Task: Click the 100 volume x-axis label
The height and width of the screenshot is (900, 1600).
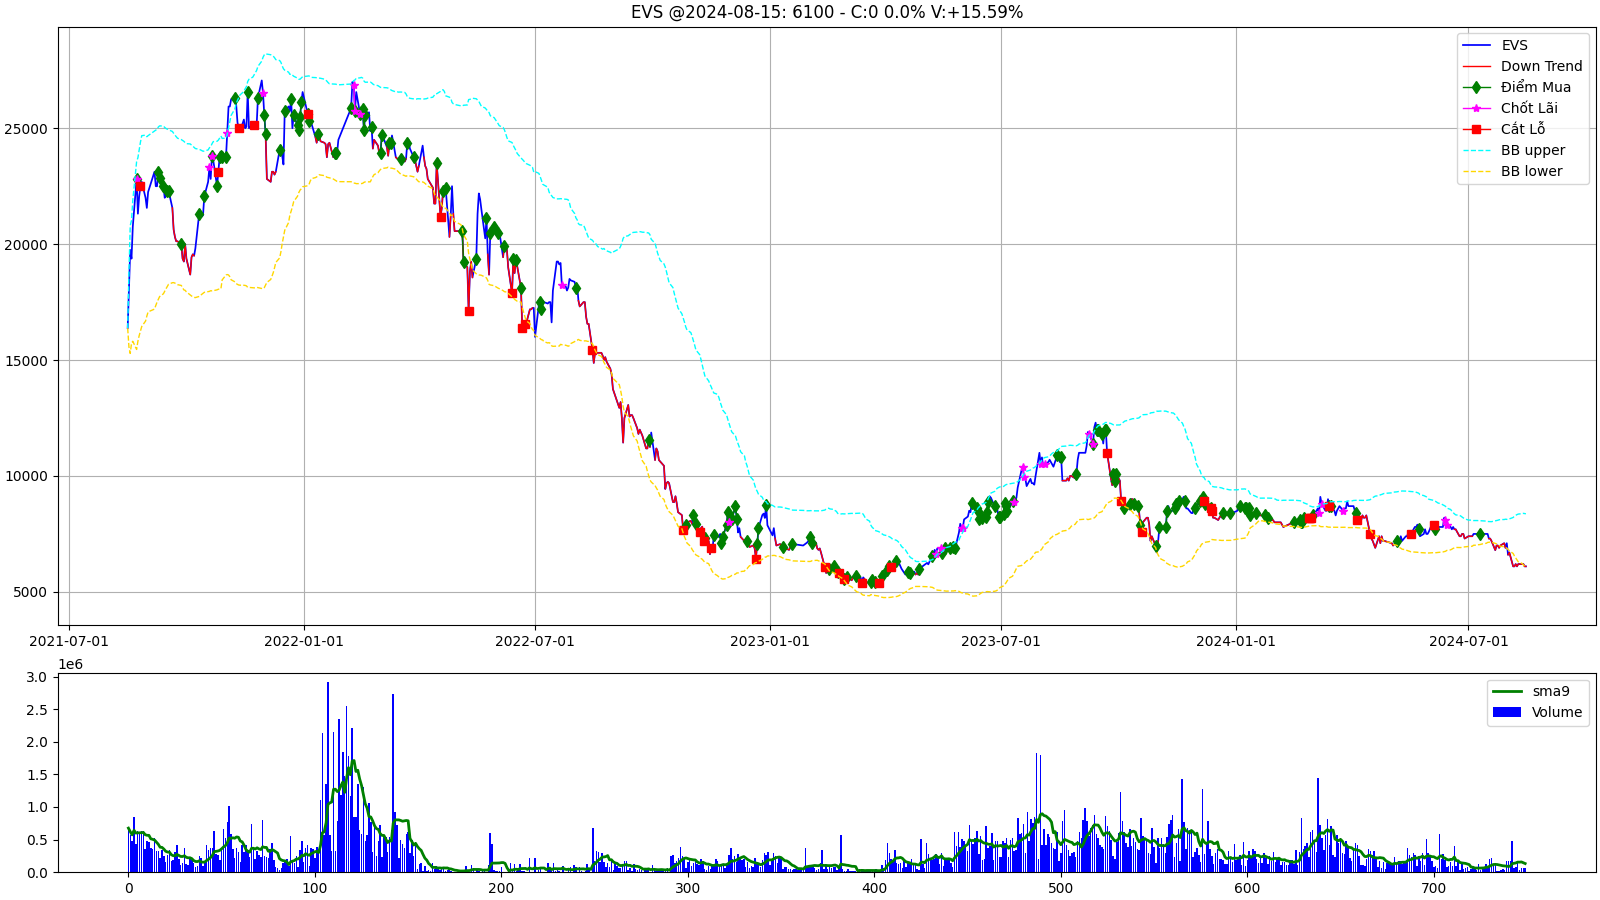Action: [x=314, y=888]
